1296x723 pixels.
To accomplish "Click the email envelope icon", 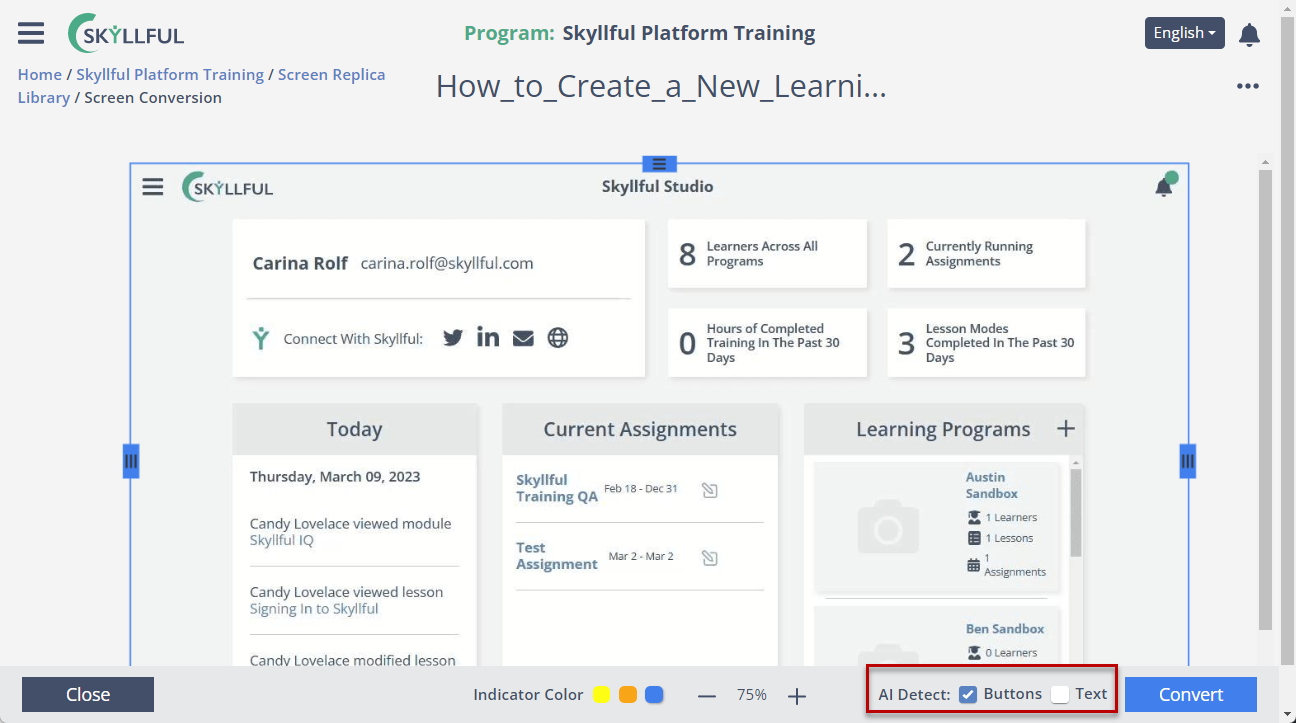I will point(523,338).
